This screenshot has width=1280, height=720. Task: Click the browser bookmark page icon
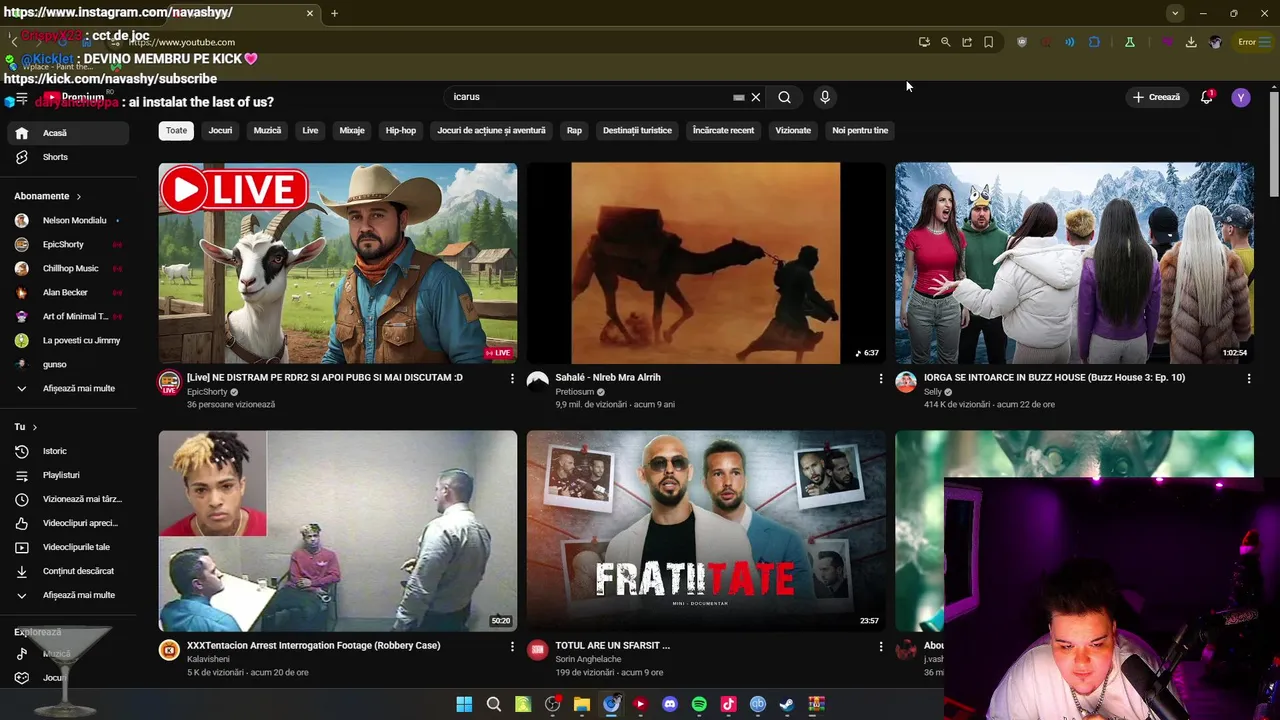pyautogui.click(x=988, y=42)
